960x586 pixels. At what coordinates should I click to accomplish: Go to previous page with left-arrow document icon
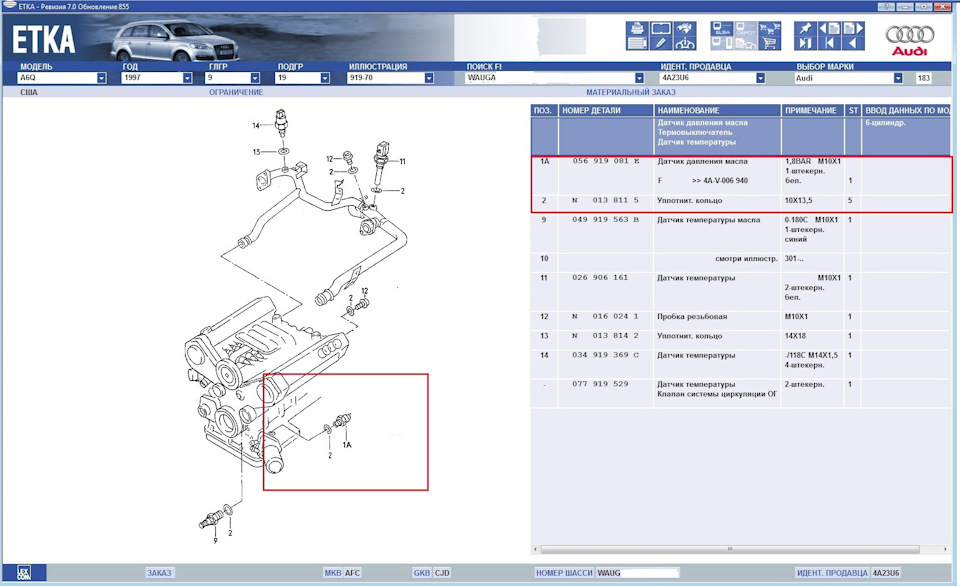tap(829, 28)
